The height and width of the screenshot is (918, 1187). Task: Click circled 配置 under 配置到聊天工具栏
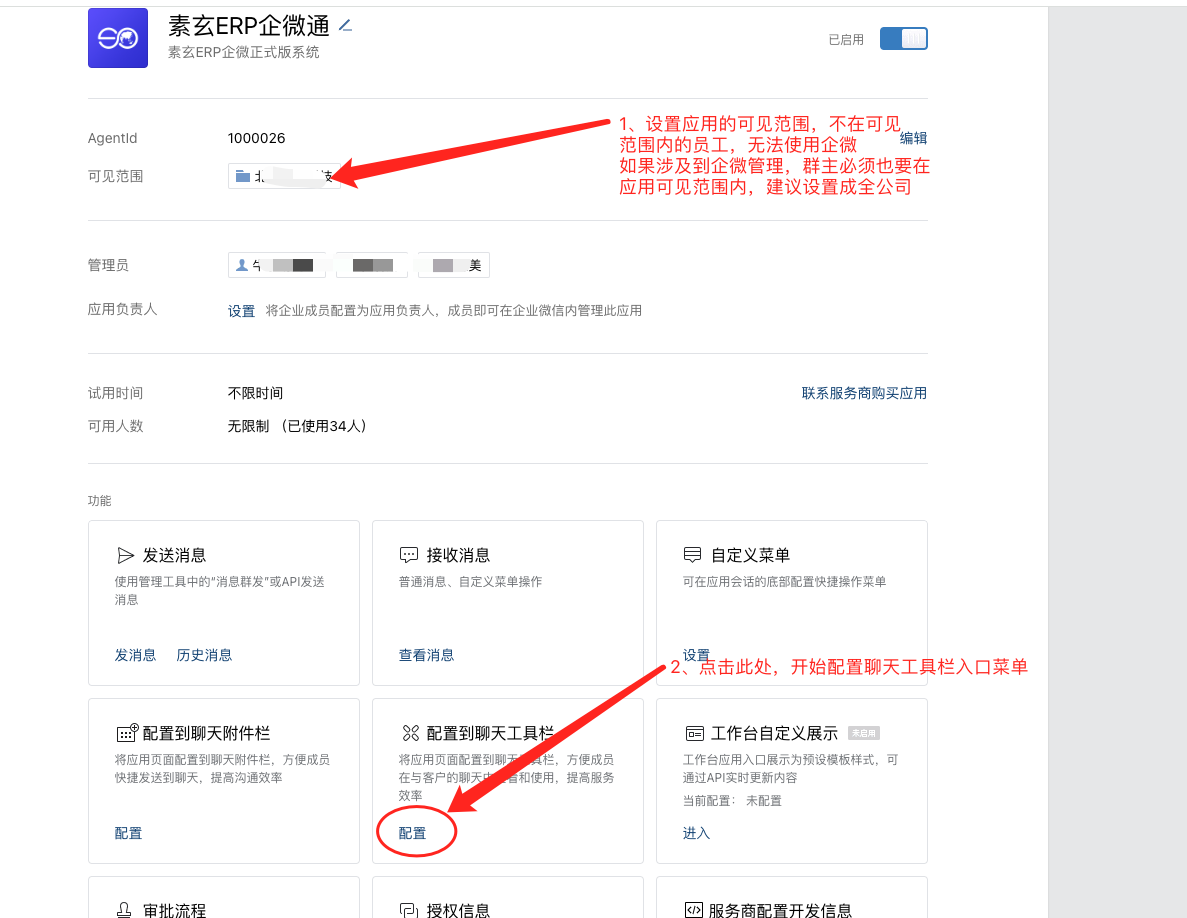(x=412, y=833)
